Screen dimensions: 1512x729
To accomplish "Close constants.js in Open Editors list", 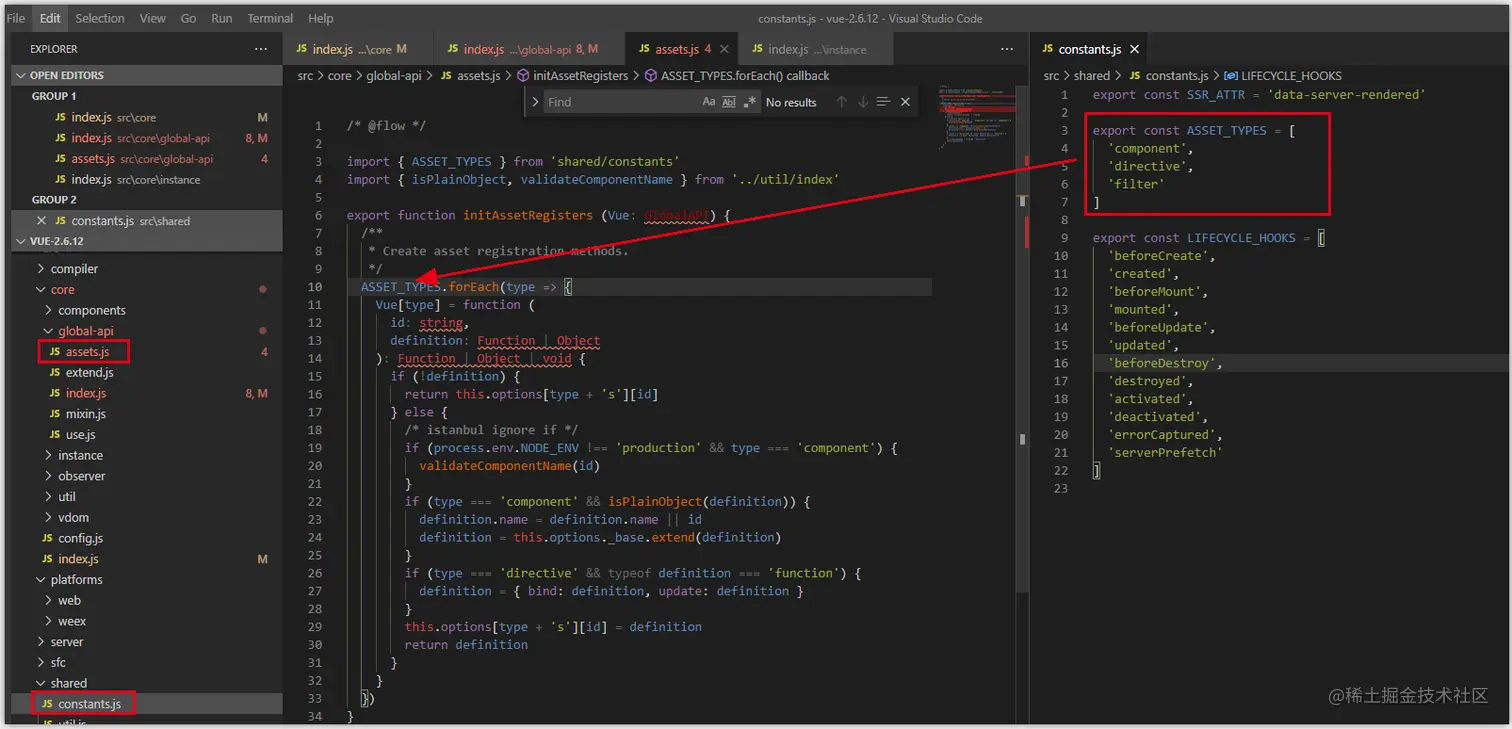I will point(41,221).
